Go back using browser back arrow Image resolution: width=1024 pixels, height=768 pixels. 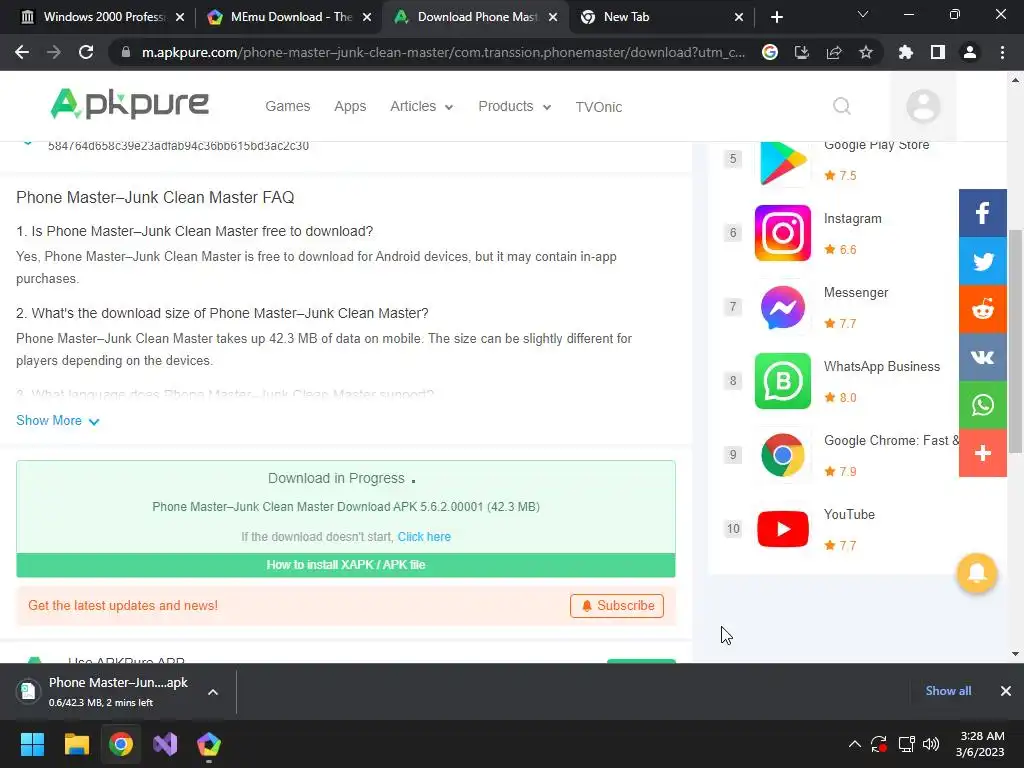(22, 52)
